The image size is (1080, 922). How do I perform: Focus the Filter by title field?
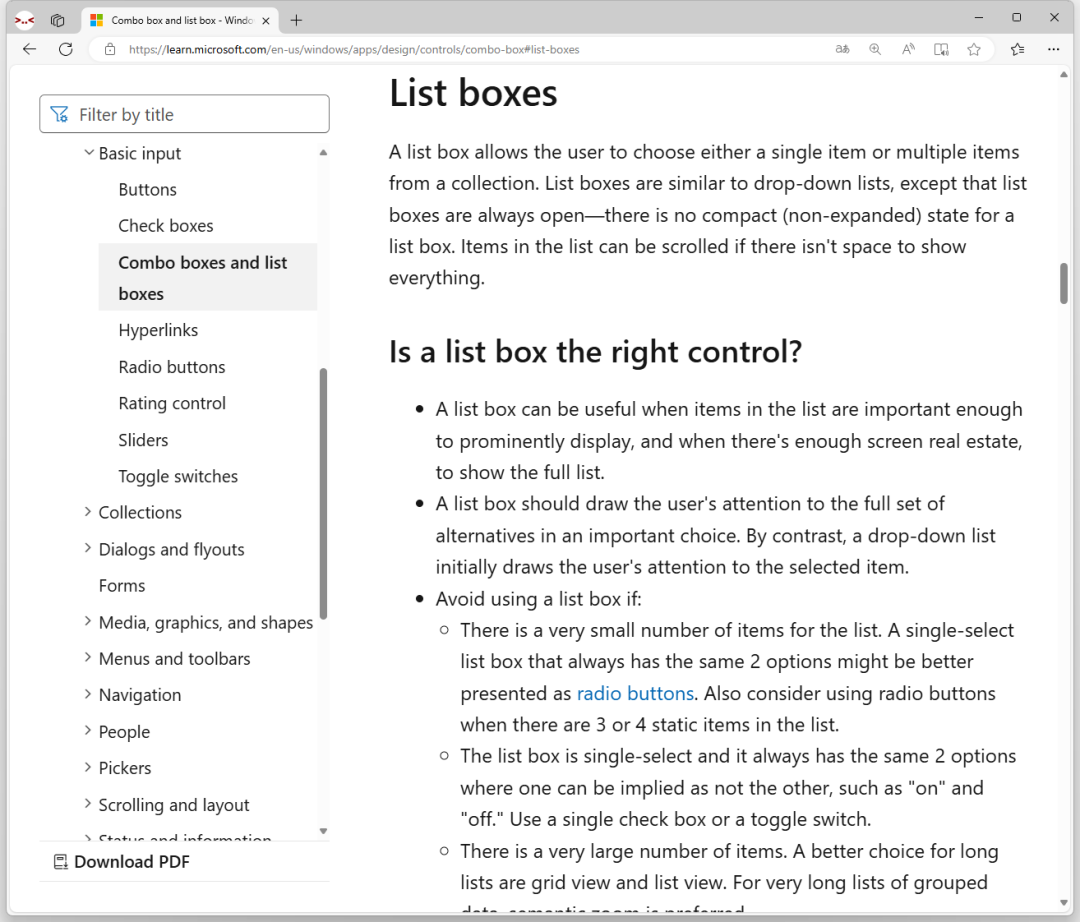tap(184, 114)
